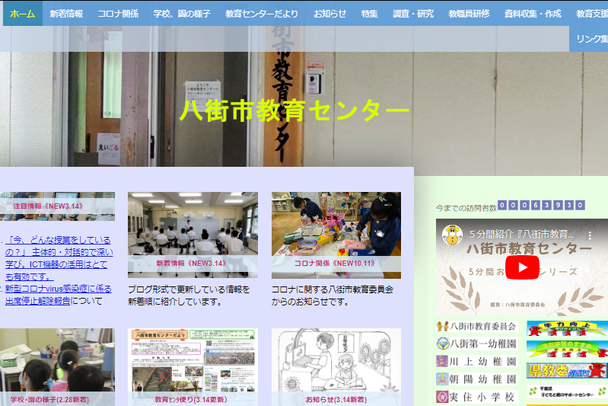This screenshot has width=608, height=406.
Task: Open the 学校・園の様子(2.28新着) thumbnail
Action: pos(57,367)
